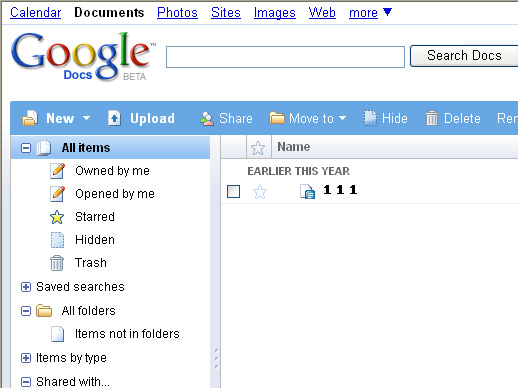Open the Calendar link
This screenshot has width=518, height=388.
click(36, 13)
